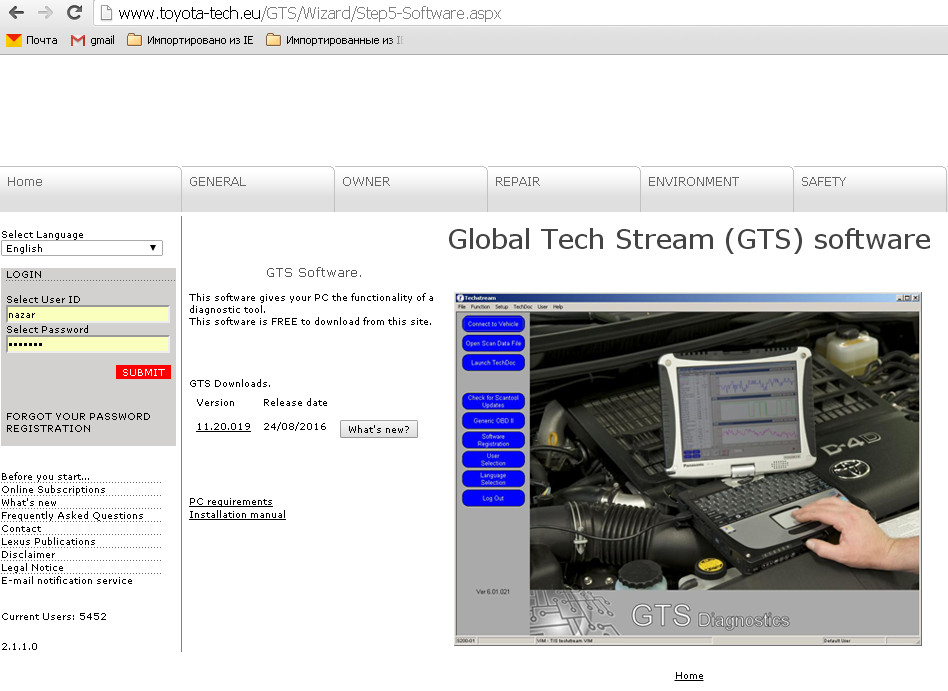Click the browser back arrow icon
Screen dimensions: 948x691
click(16, 13)
